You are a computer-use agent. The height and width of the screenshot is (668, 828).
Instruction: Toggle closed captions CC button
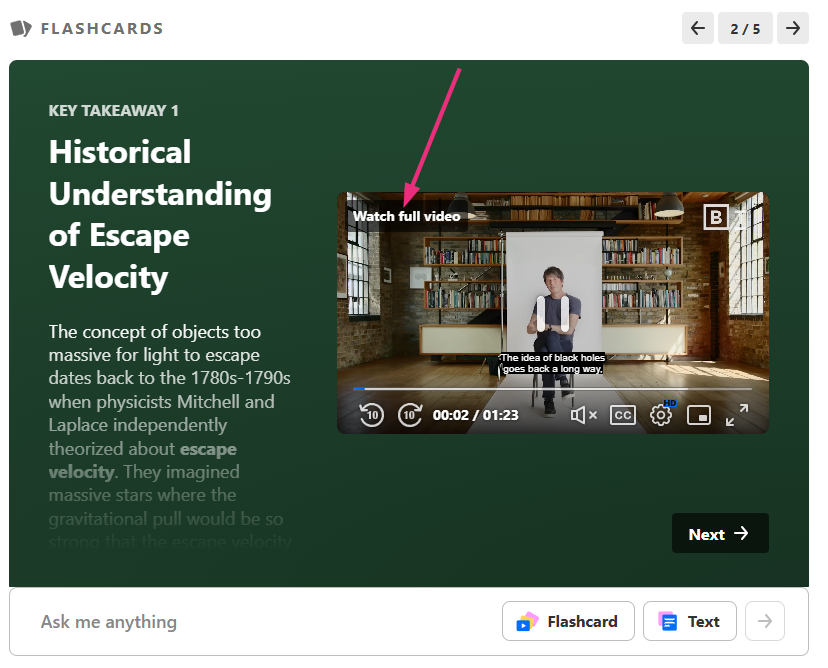(623, 415)
